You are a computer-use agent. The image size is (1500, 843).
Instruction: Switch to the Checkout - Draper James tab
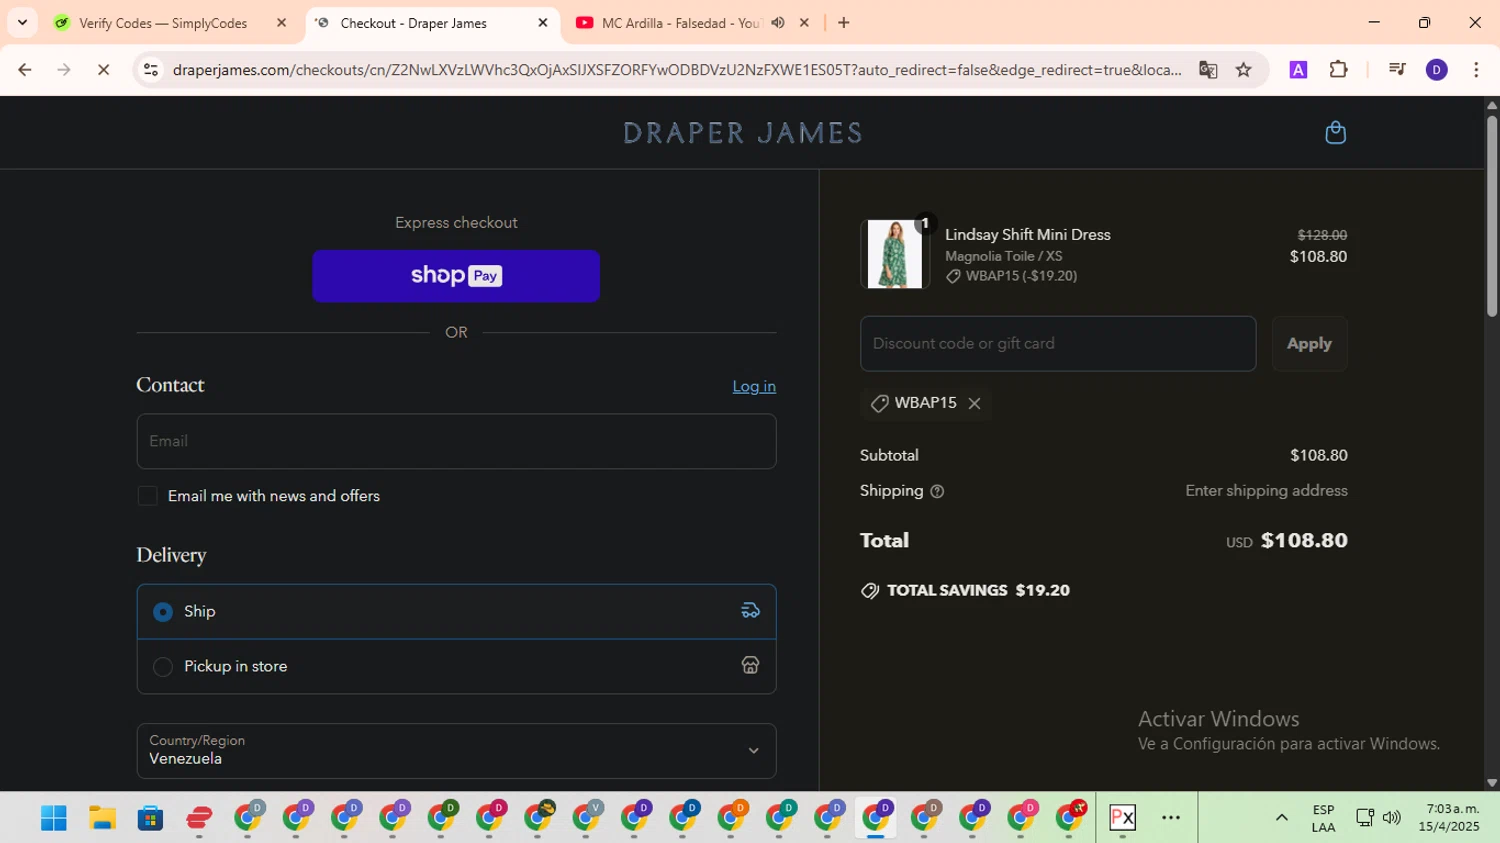(x=413, y=23)
